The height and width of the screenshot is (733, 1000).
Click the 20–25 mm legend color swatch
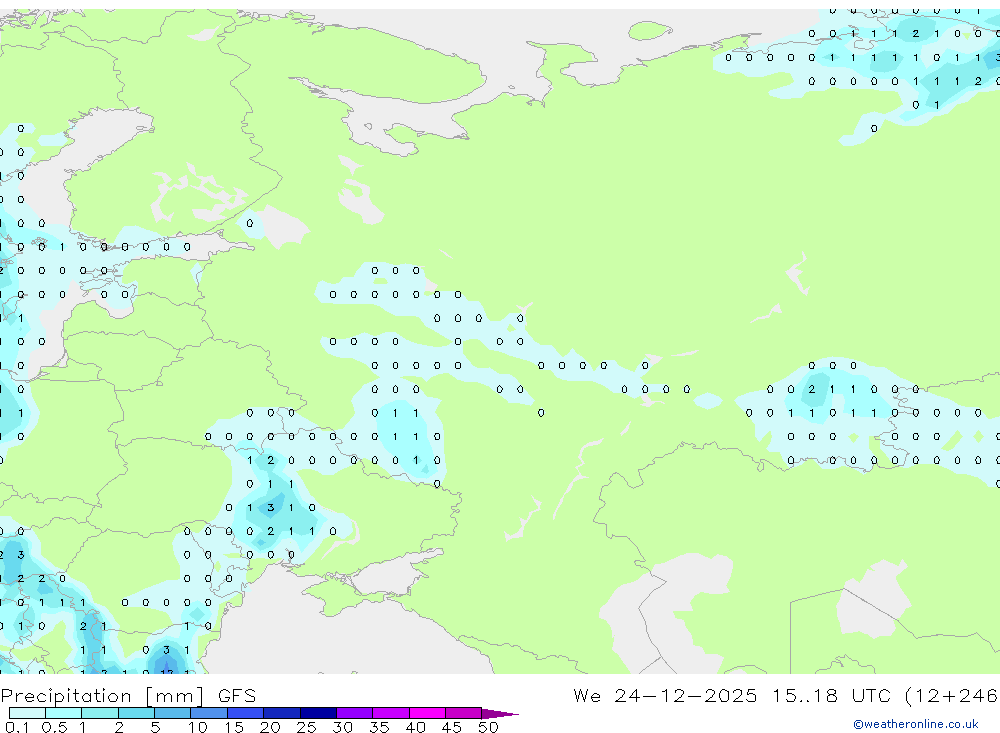282,713
